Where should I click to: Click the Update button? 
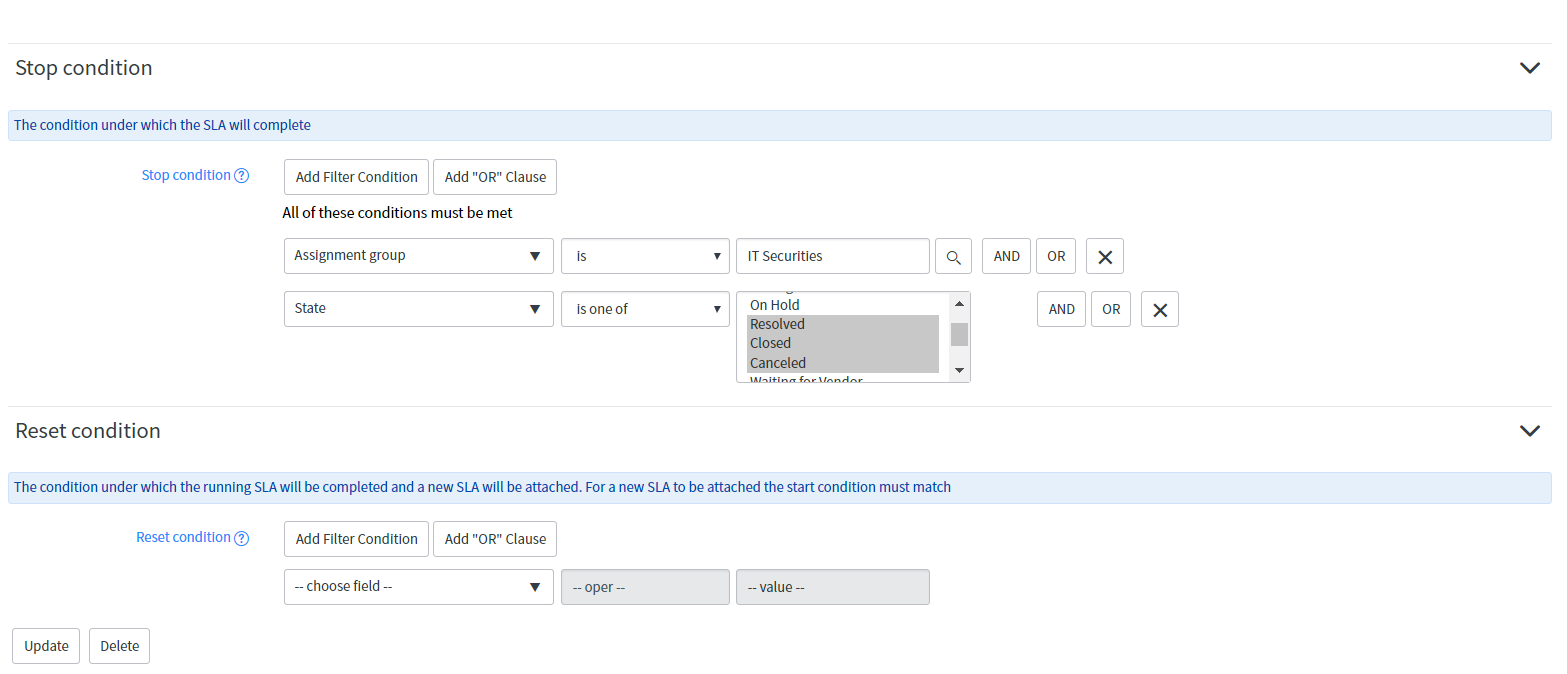pyautogui.click(x=46, y=646)
